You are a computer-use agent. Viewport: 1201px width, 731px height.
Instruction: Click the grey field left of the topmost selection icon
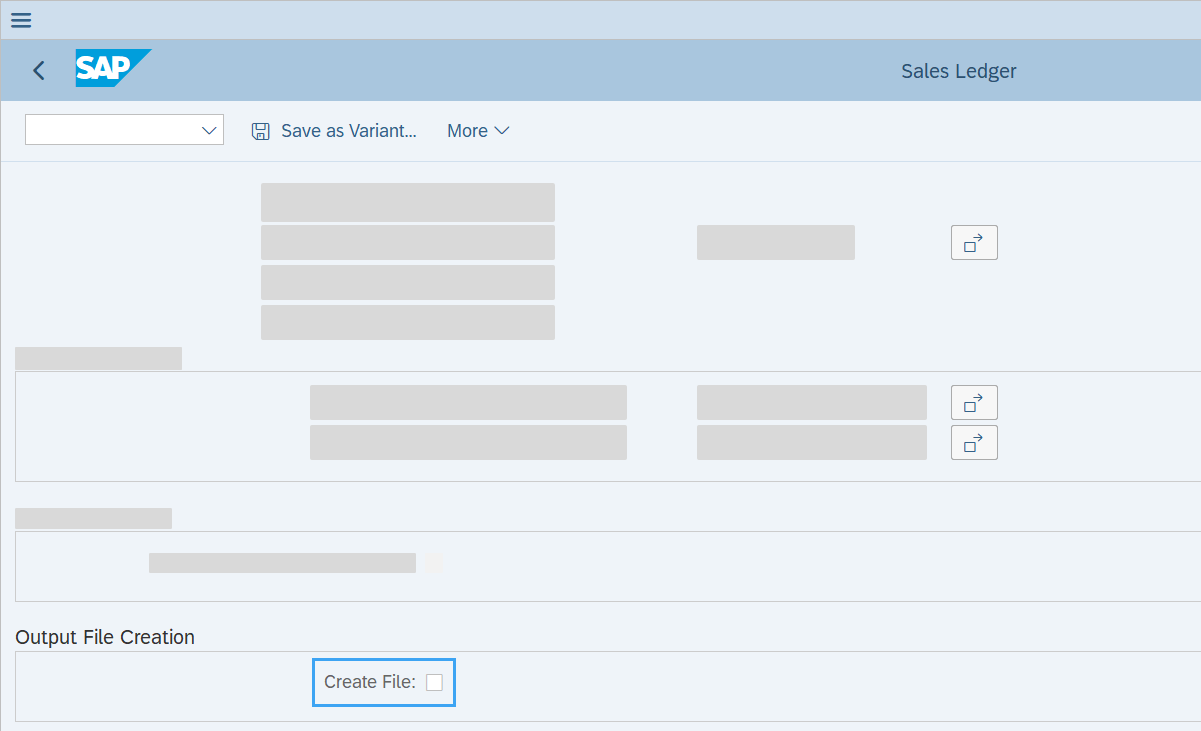pyautogui.click(x=775, y=243)
